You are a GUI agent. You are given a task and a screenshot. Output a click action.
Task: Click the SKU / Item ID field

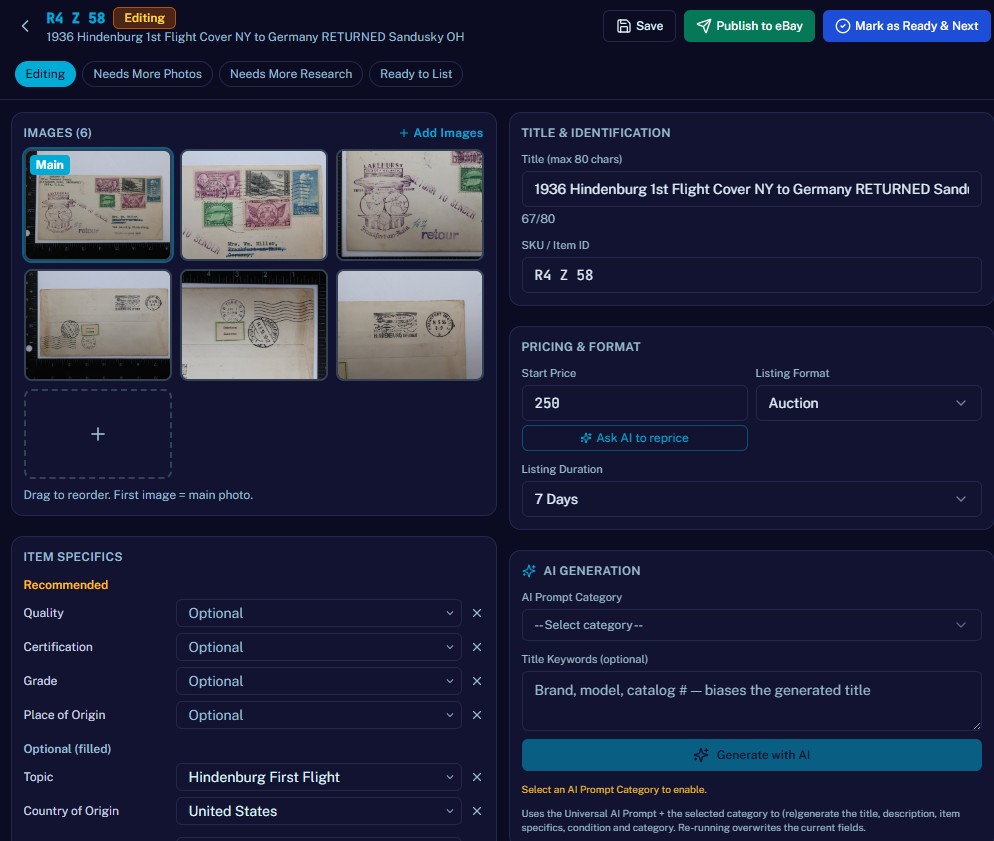(x=751, y=275)
